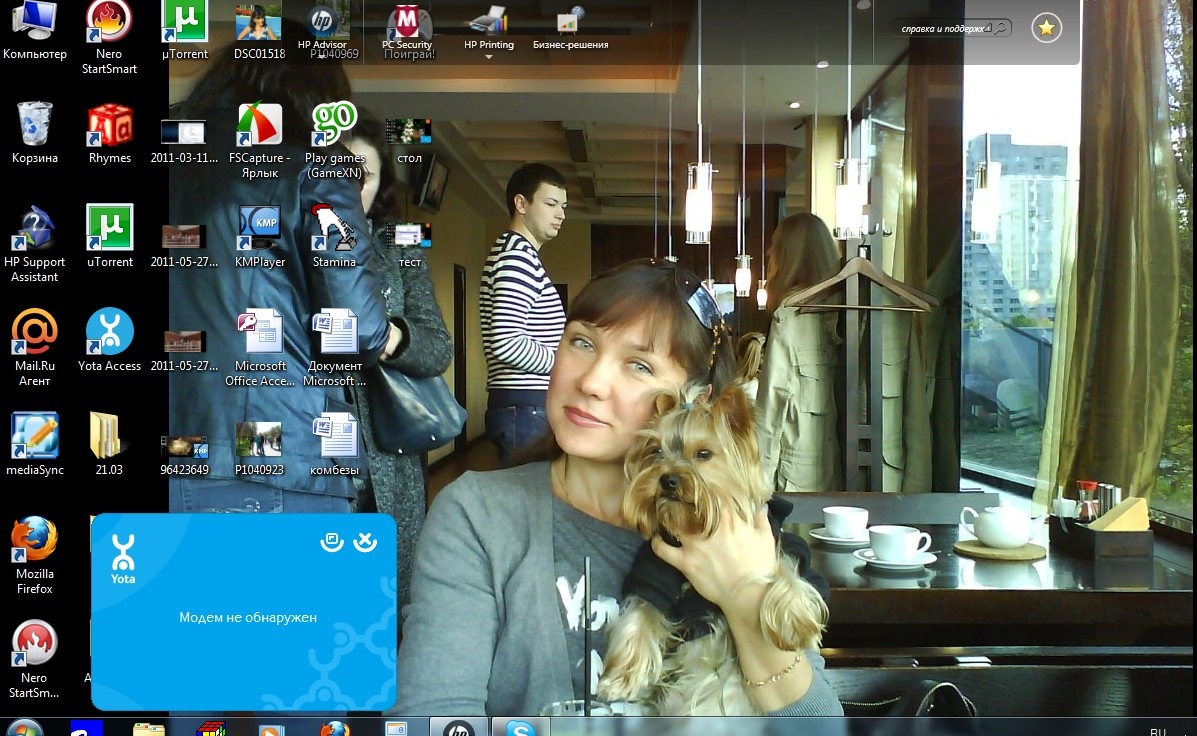Close the Yota modem widget
This screenshot has width=1197, height=736.
click(366, 541)
